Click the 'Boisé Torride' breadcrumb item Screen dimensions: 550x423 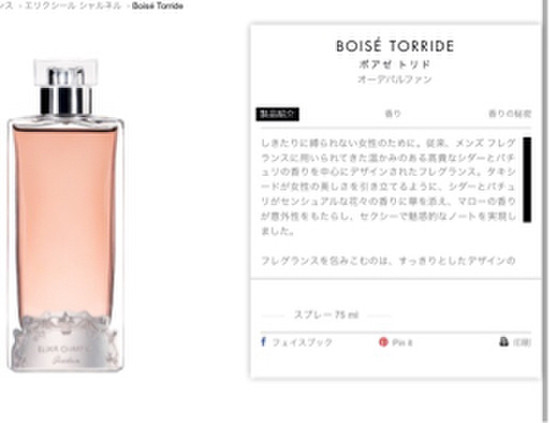[157, 6]
